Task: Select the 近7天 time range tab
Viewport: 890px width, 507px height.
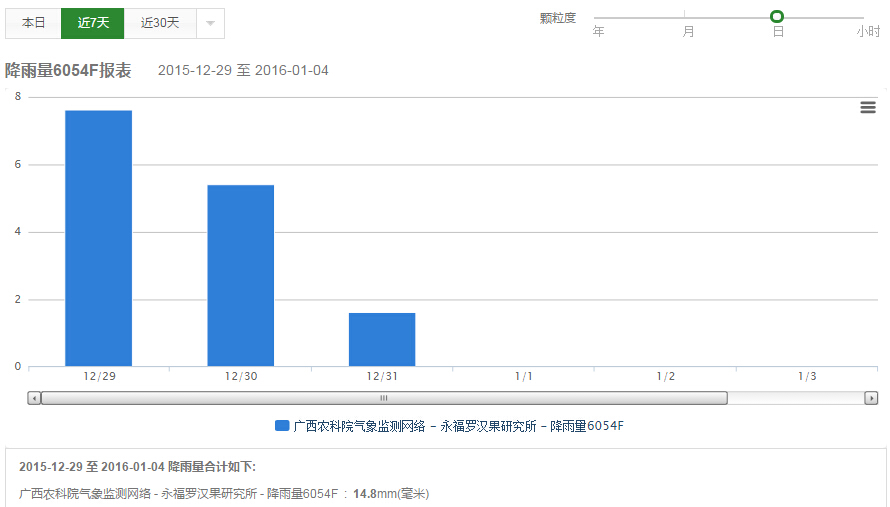Action: pyautogui.click(x=93, y=23)
